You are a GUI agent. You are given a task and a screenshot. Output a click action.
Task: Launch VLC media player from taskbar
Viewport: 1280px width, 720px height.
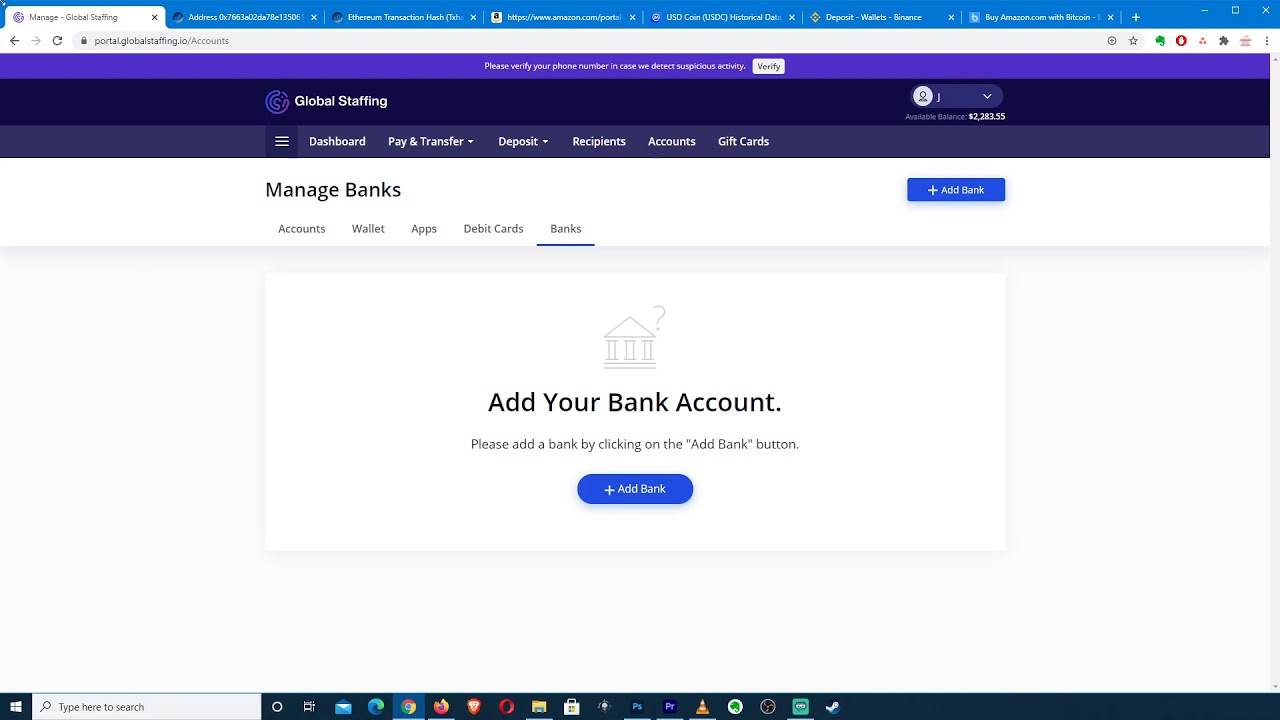tap(702, 707)
